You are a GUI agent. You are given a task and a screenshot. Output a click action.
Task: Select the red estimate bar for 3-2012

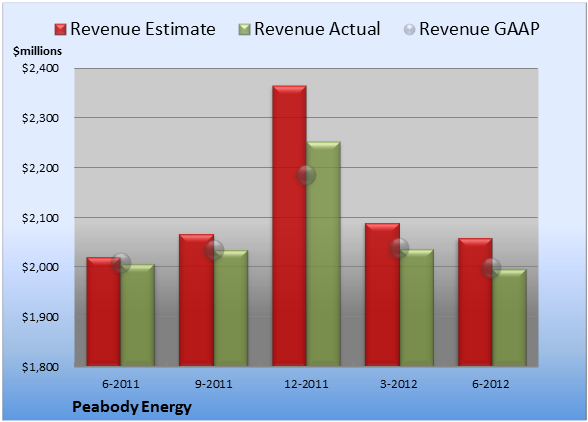point(382,295)
